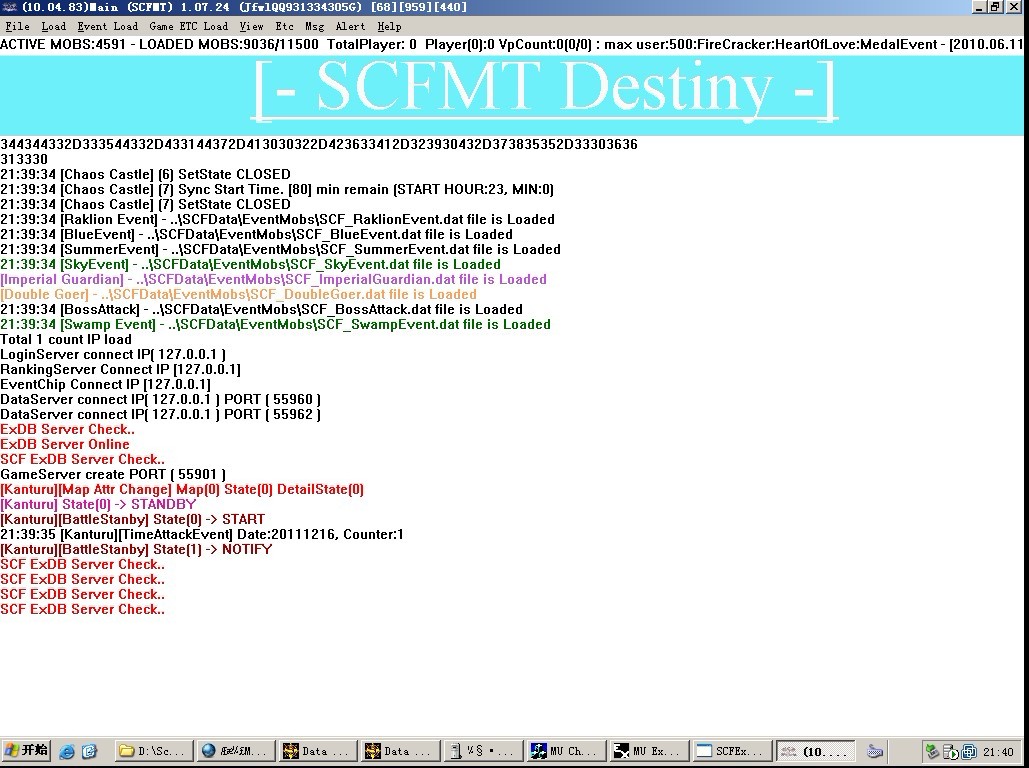Click the 开始 Start button
The image size is (1029, 768).
(25, 751)
